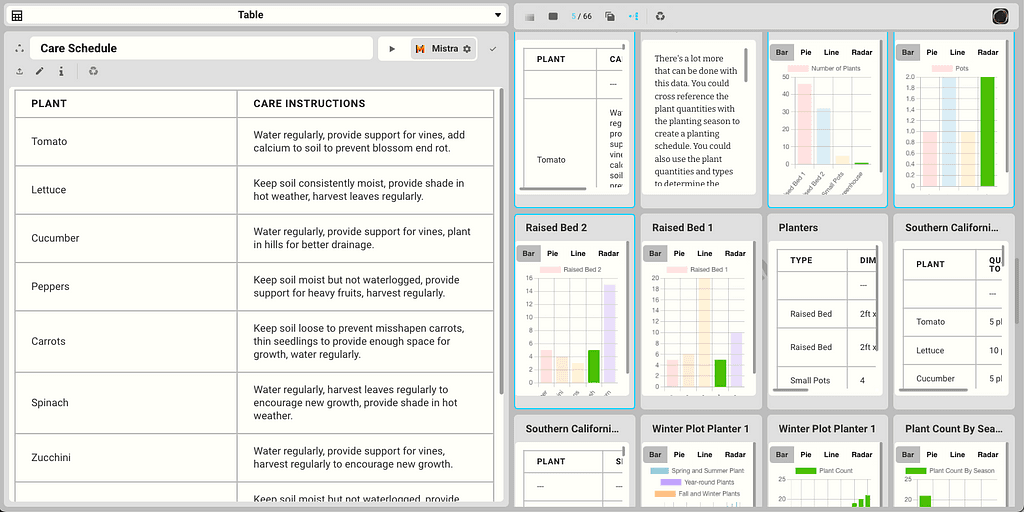Toggle the Fall and Winter Plants legend swatch

pos(665,494)
